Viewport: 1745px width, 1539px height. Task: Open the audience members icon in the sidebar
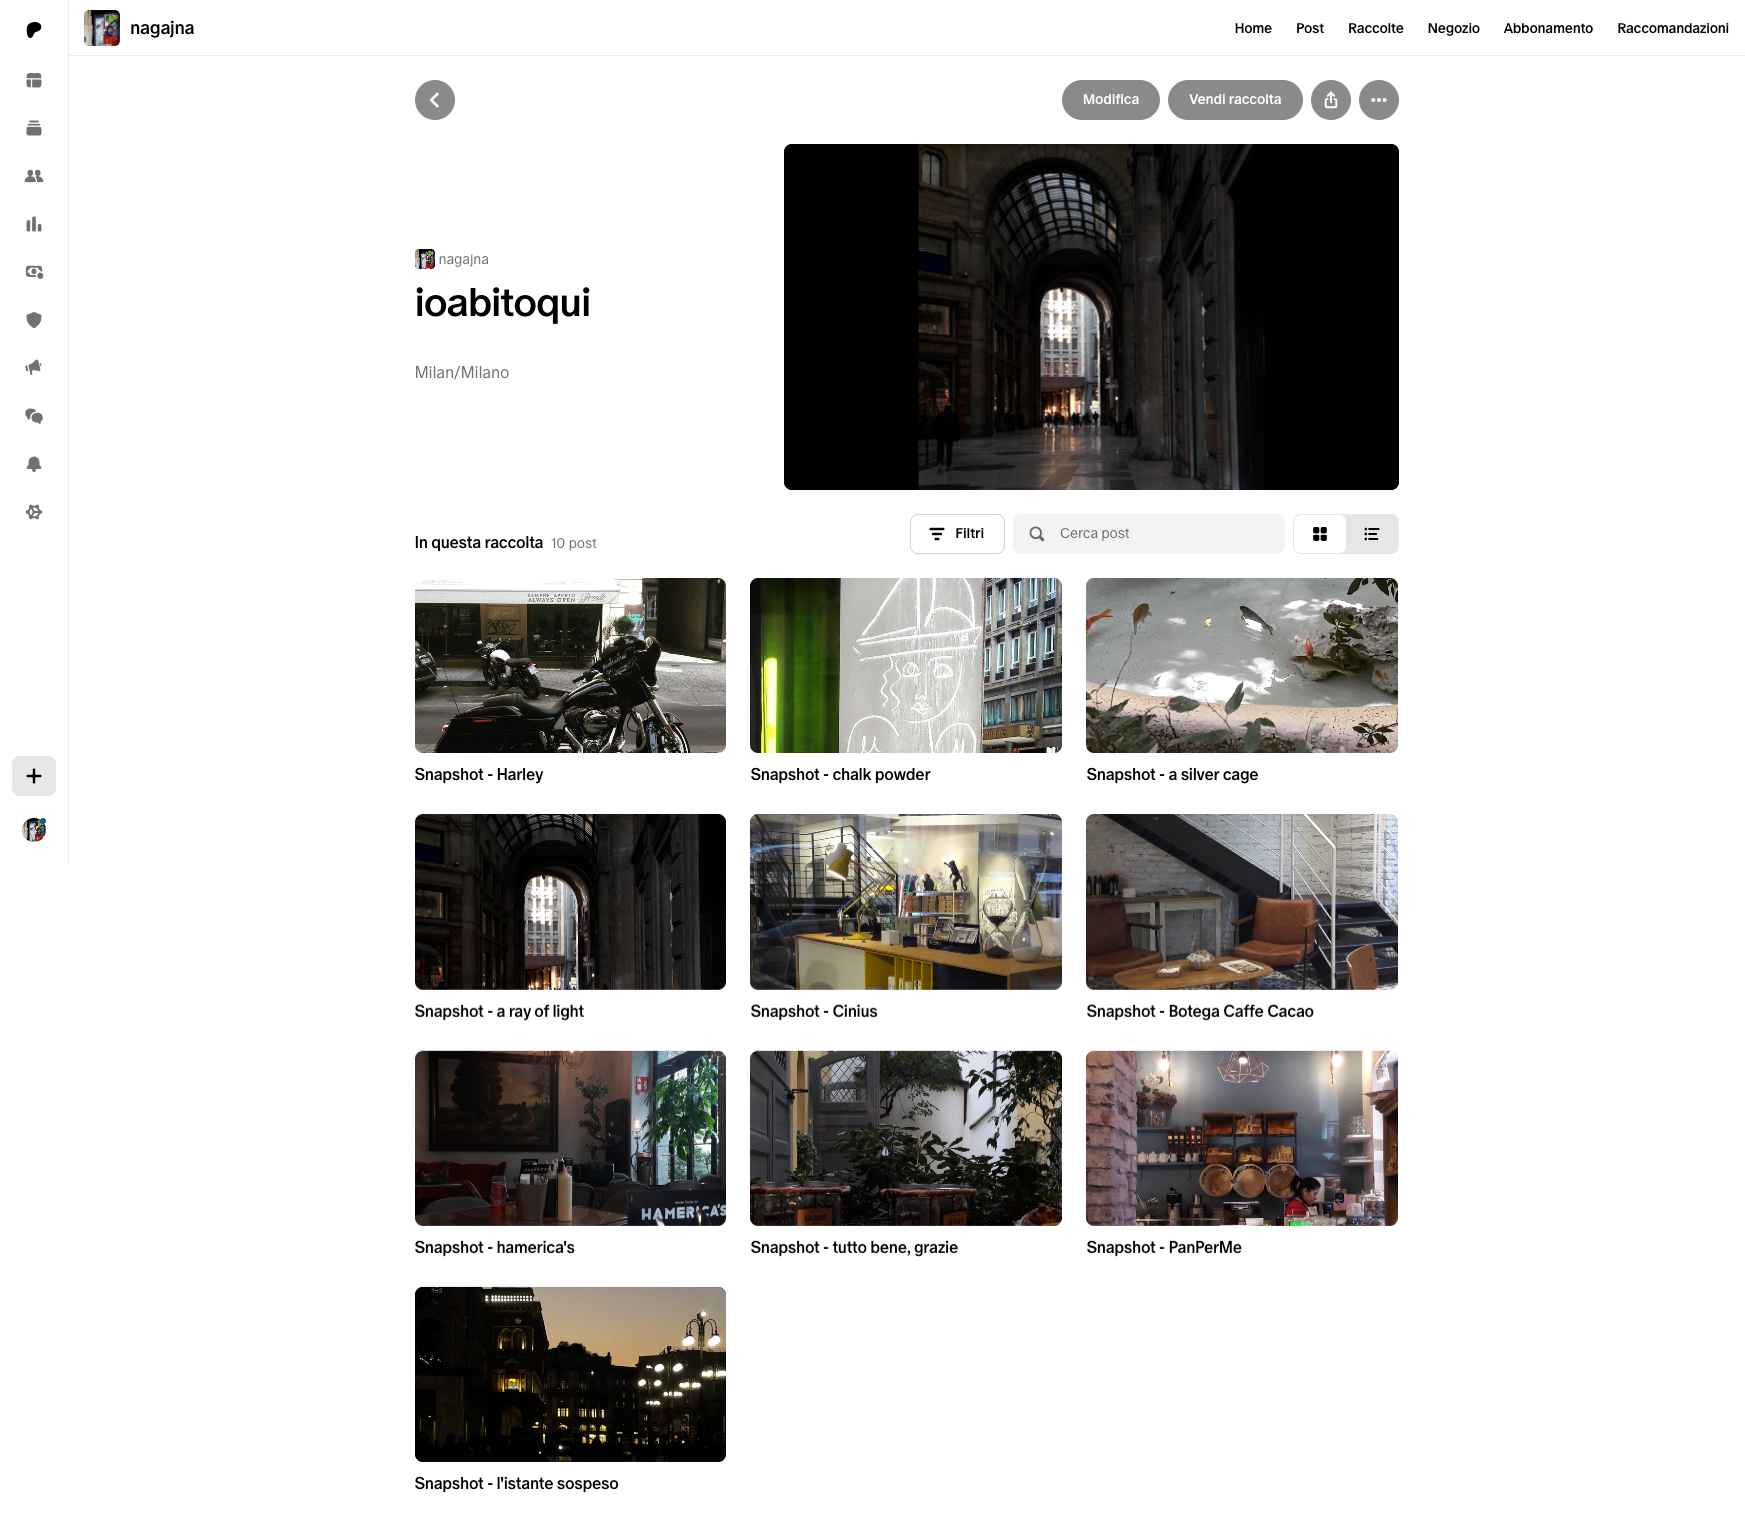coord(34,176)
